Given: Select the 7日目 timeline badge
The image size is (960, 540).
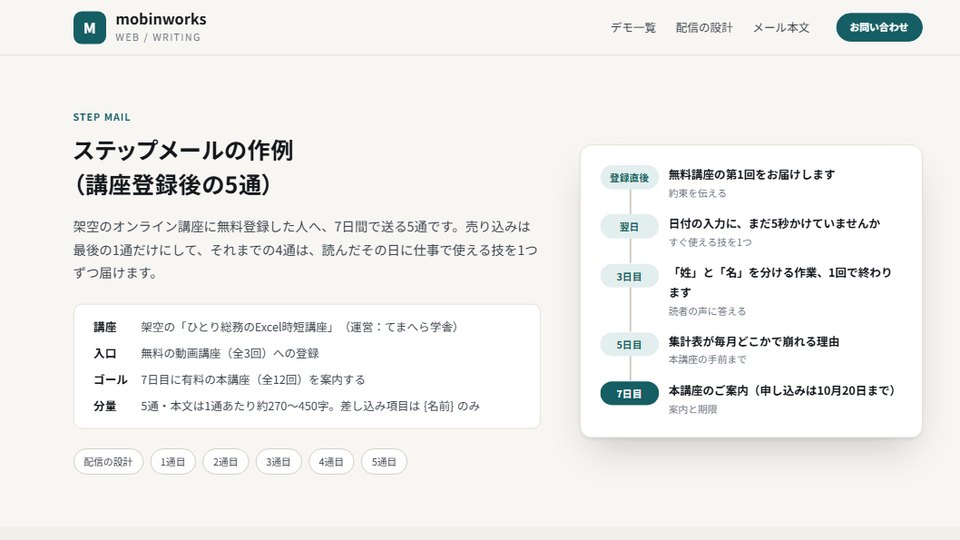Looking at the screenshot, I should (x=629, y=394).
